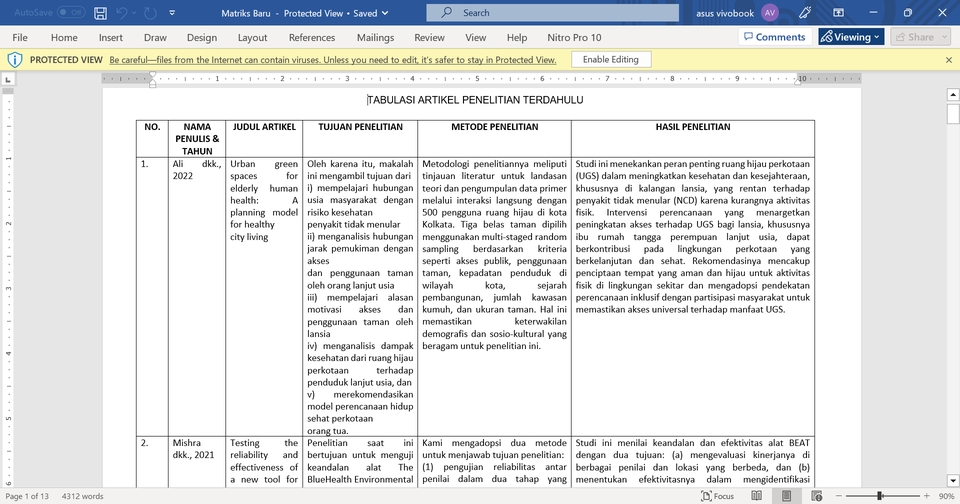Open the References tab
960x504 pixels.
tap(312, 38)
